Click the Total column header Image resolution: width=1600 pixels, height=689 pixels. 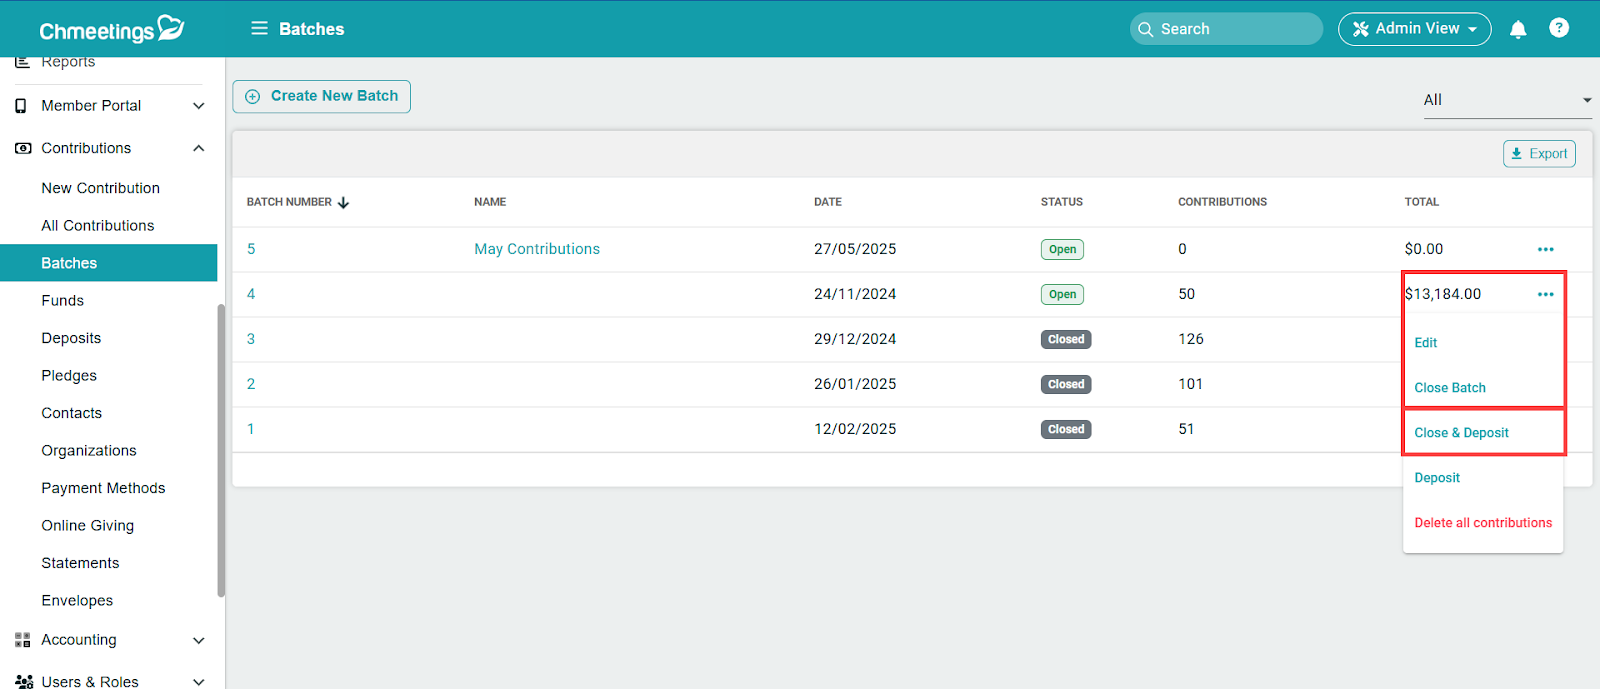click(1422, 202)
